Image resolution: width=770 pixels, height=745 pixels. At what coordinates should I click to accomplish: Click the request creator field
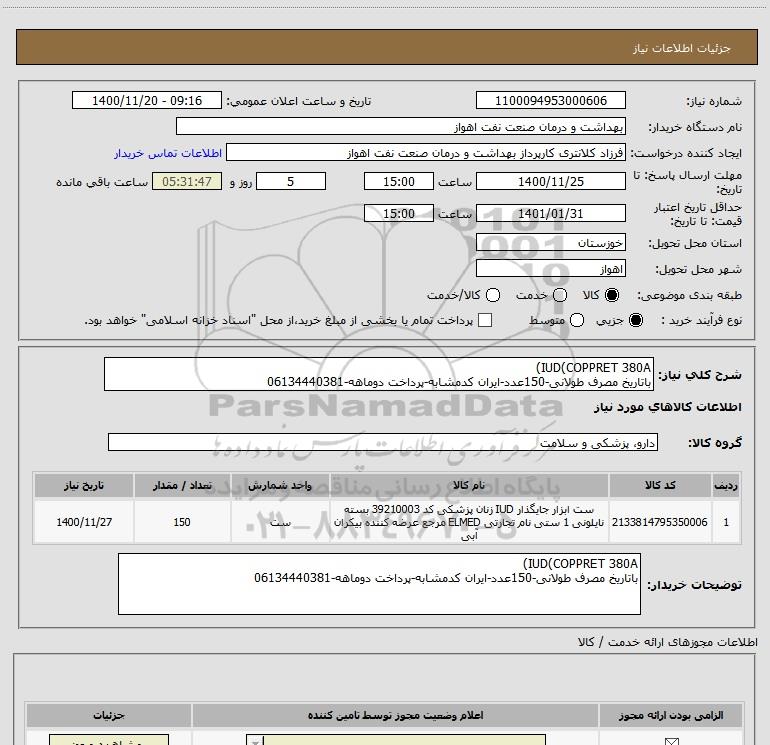[x=426, y=152]
